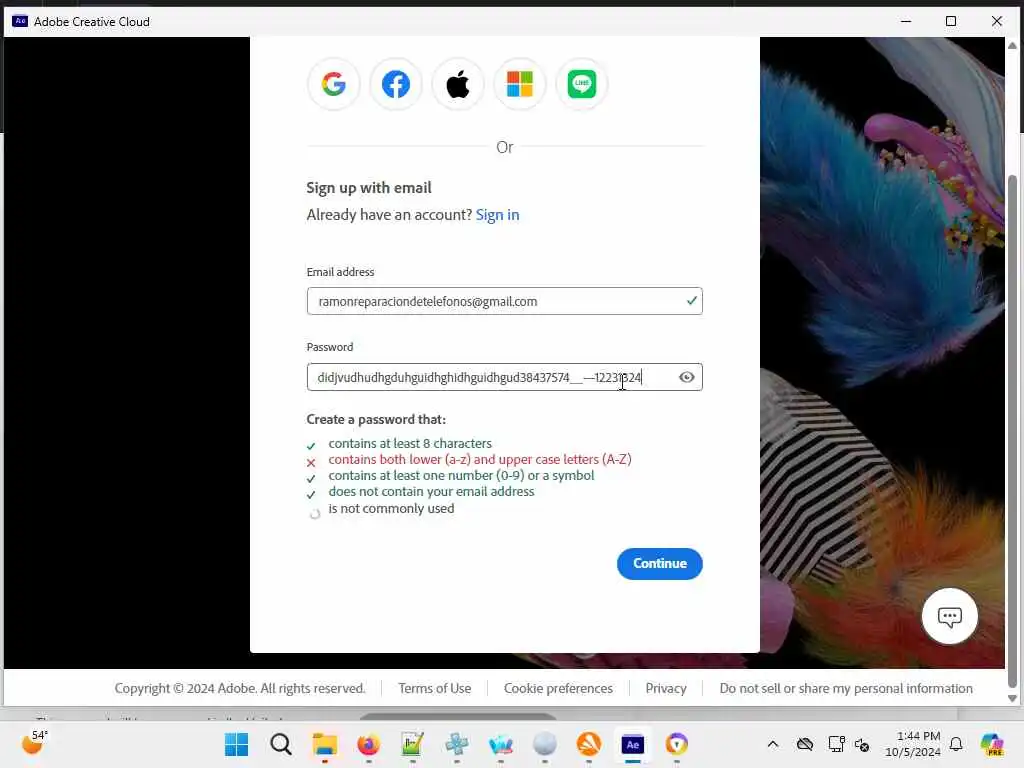
Task: Focus the Email address field
Action: [504, 301]
